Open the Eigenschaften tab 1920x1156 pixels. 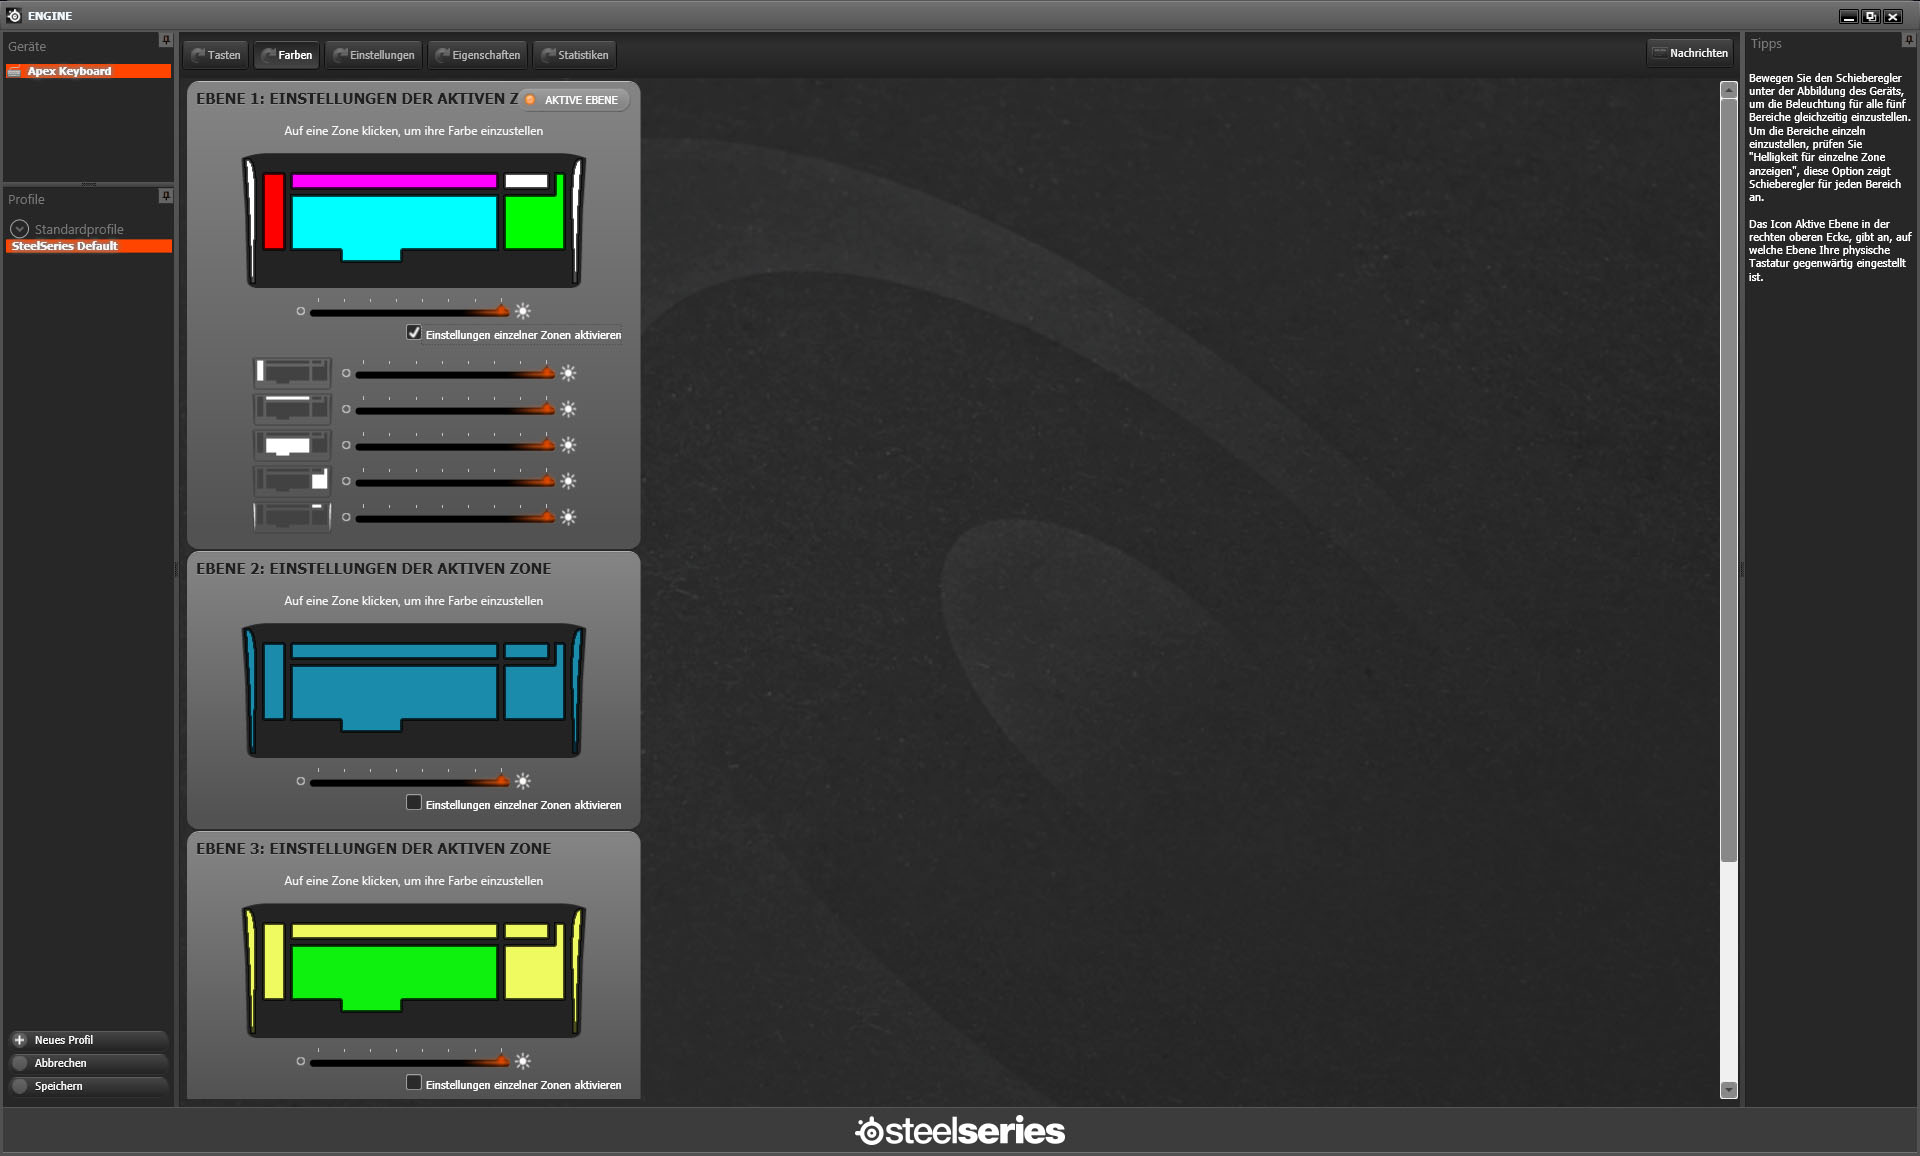pyautogui.click(x=477, y=55)
